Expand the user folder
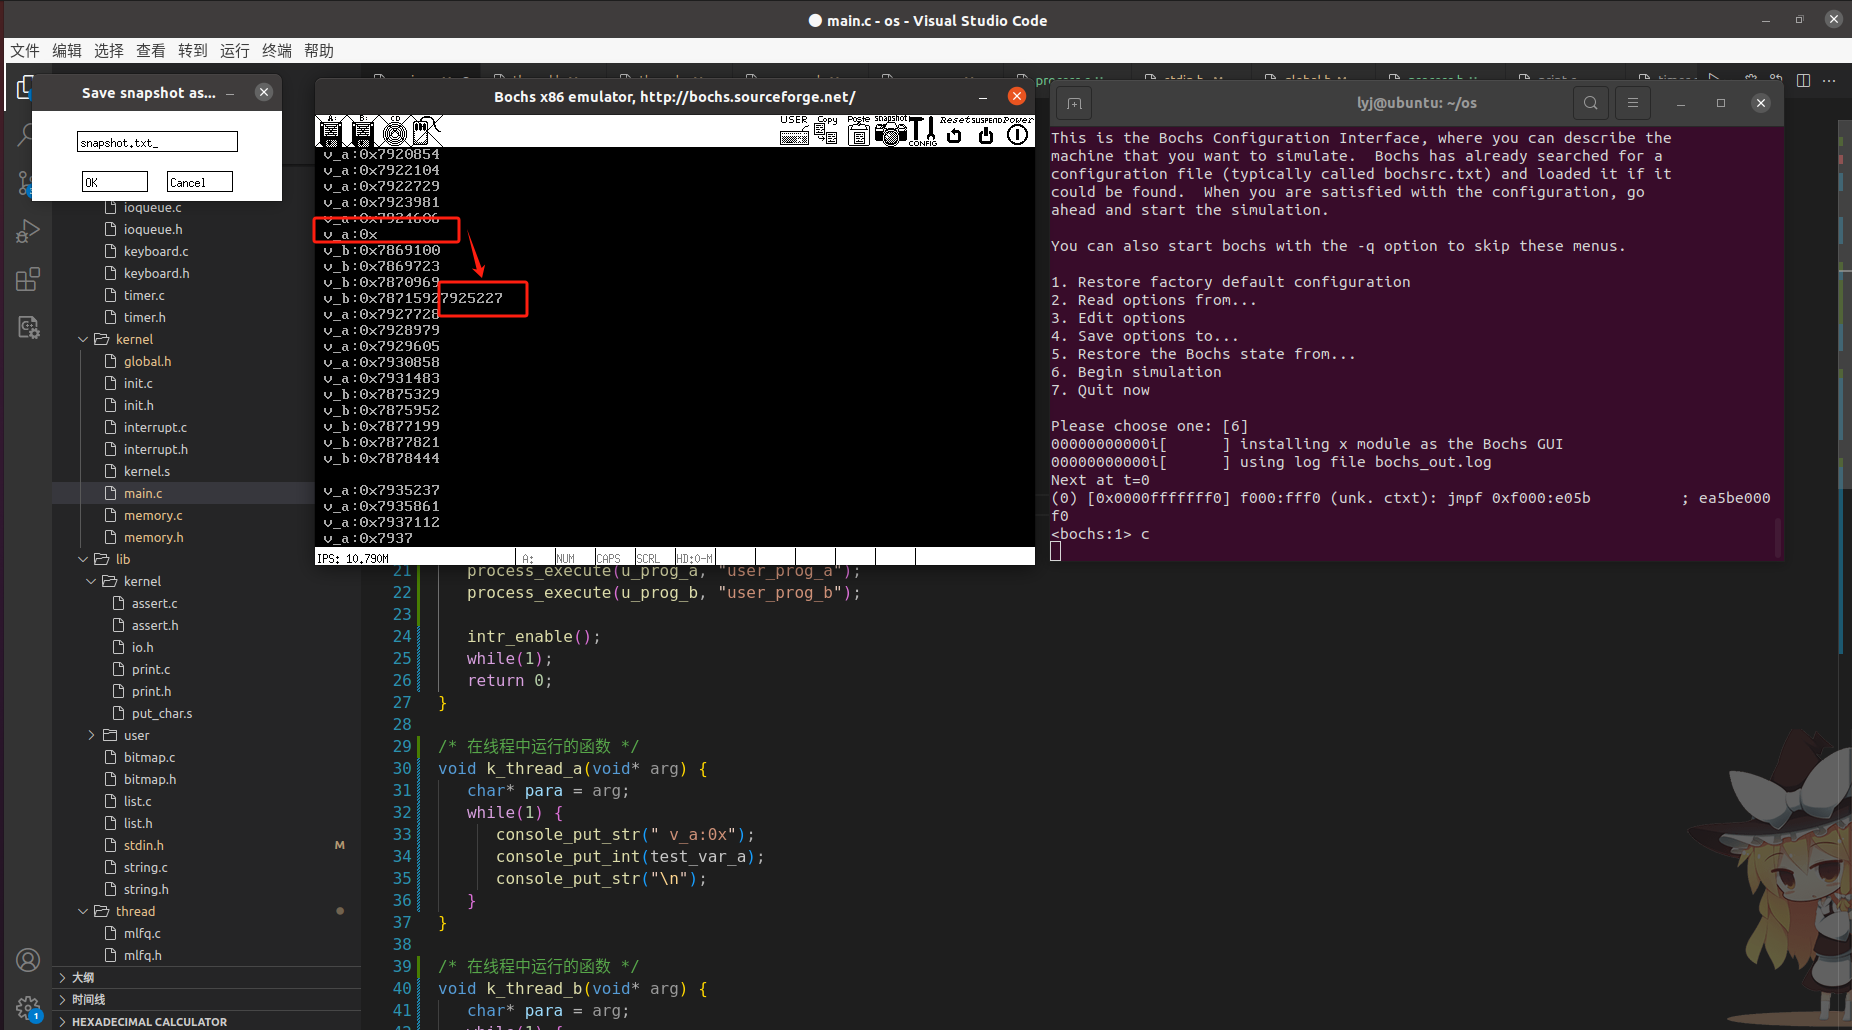This screenshot has width=1855, height=1030. (136, 735)
